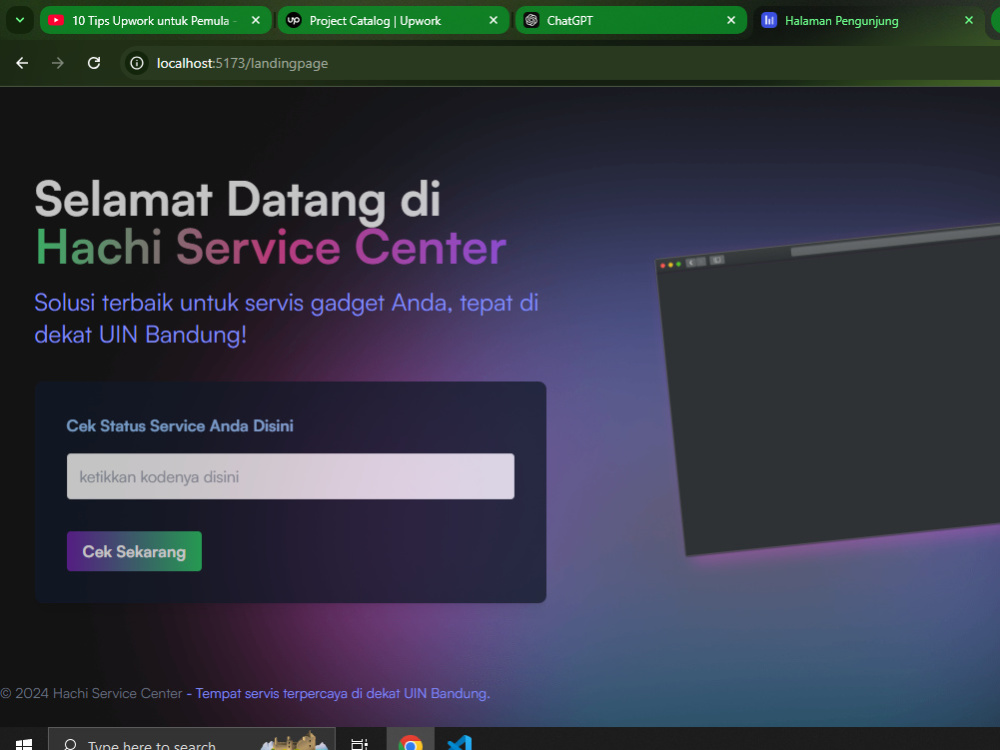Screen dimensions: 1000x750
Task: Open Task View from the taskbar
Action: 360,743
